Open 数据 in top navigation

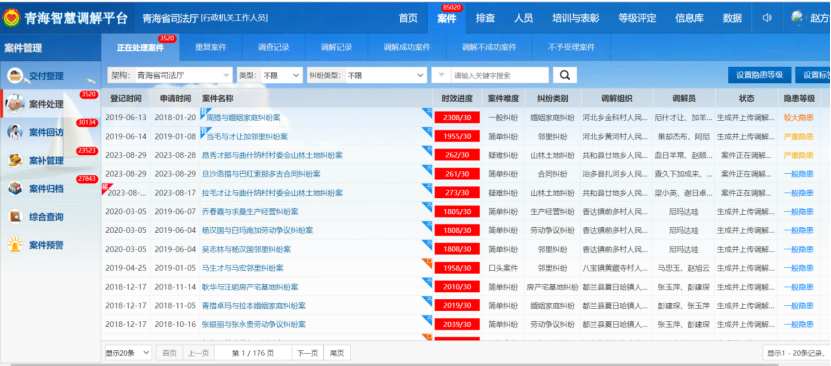coord(732,18)
